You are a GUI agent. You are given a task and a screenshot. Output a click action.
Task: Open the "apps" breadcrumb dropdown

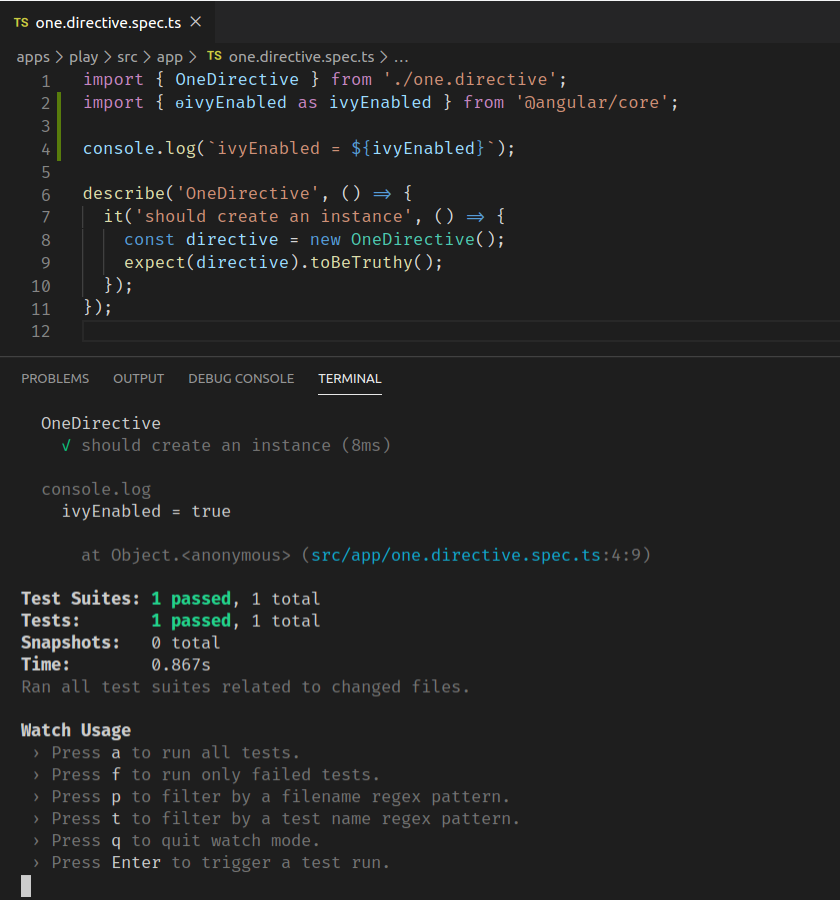pos(33,57)
